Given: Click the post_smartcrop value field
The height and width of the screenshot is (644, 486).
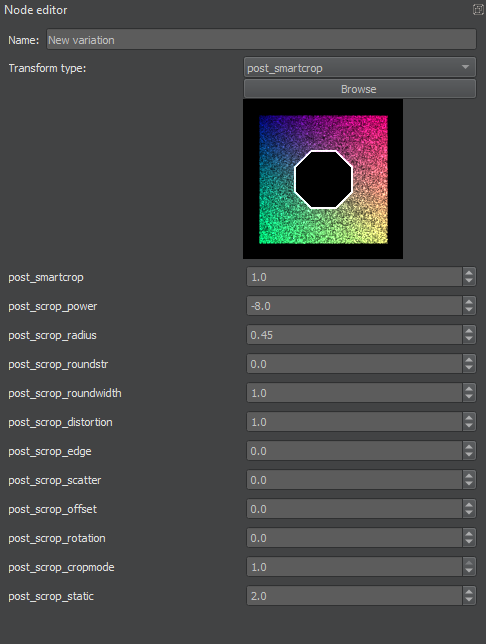Looking at the screenshot, I should [x=355, y=277].
